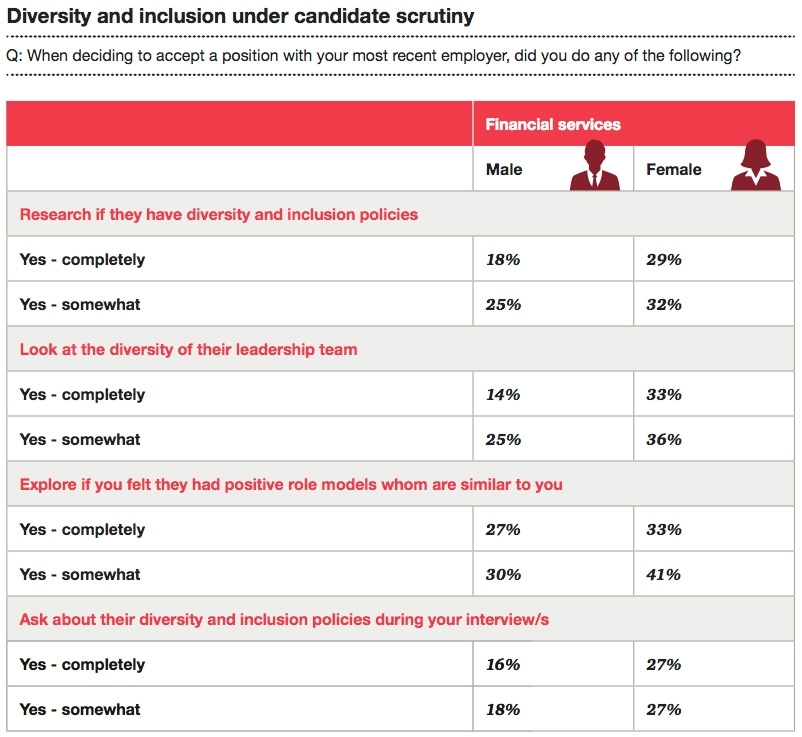Screen dimensions: 802x737
Task: Click the Male column label
Action: tap(504, 170)
